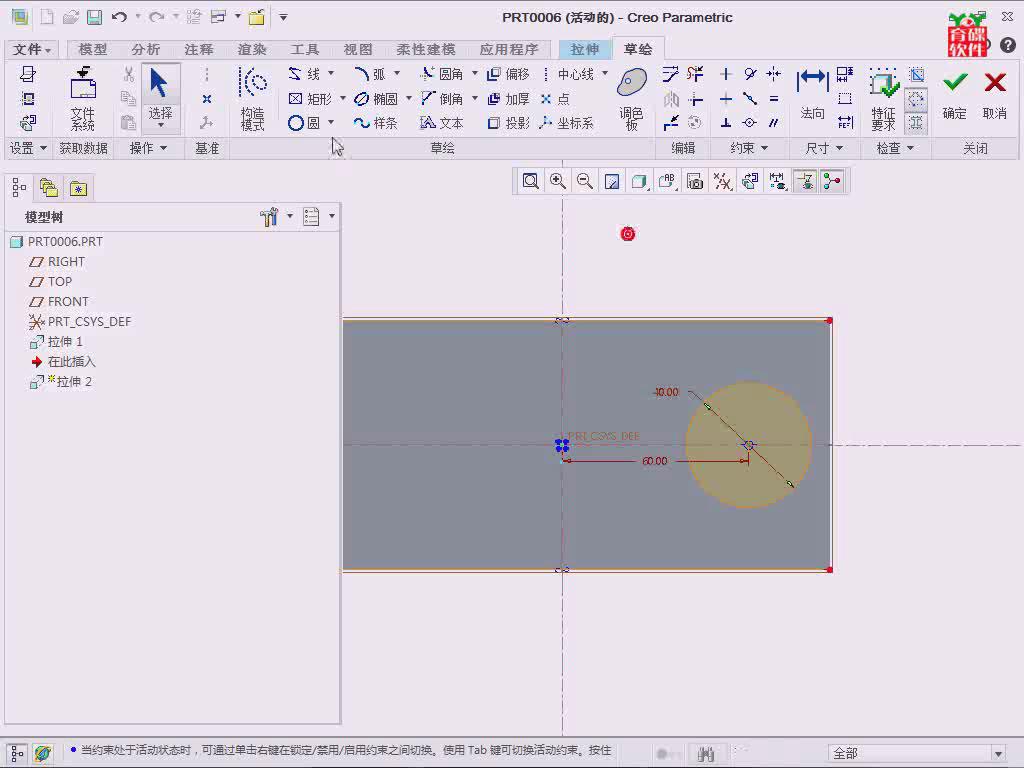
Task: Confirm the sketch with the 确定 checkmark button
Action: [x=955, y=95]
